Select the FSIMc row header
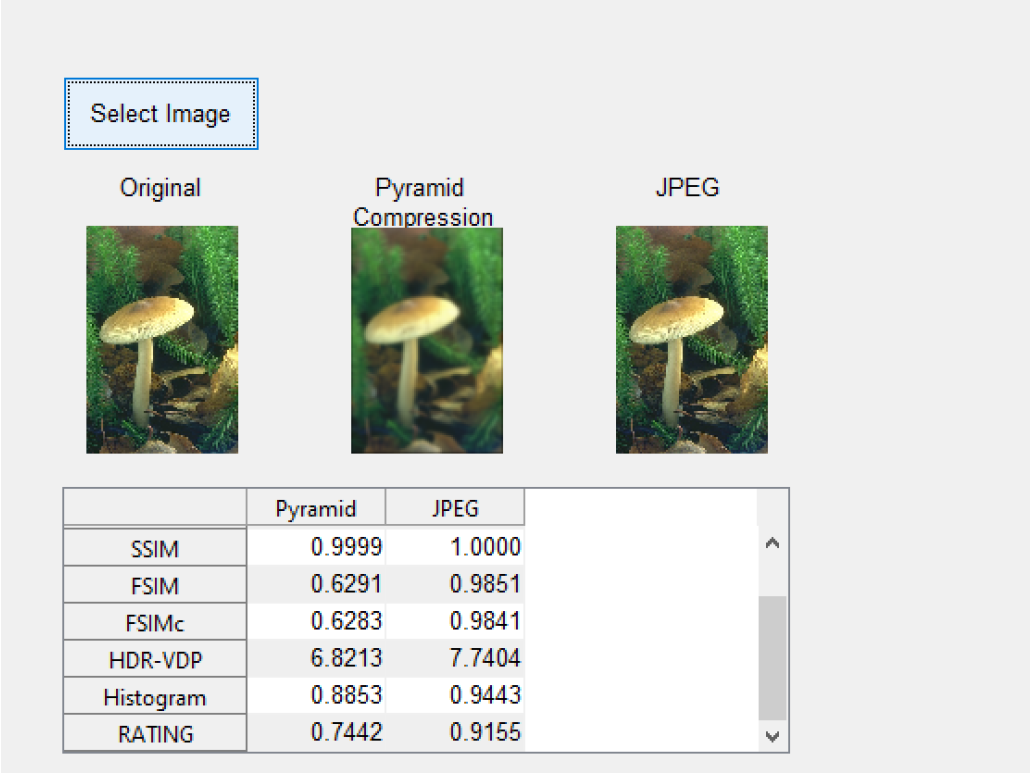Viewport: 1030px width, 775px height. click(155, 622)
